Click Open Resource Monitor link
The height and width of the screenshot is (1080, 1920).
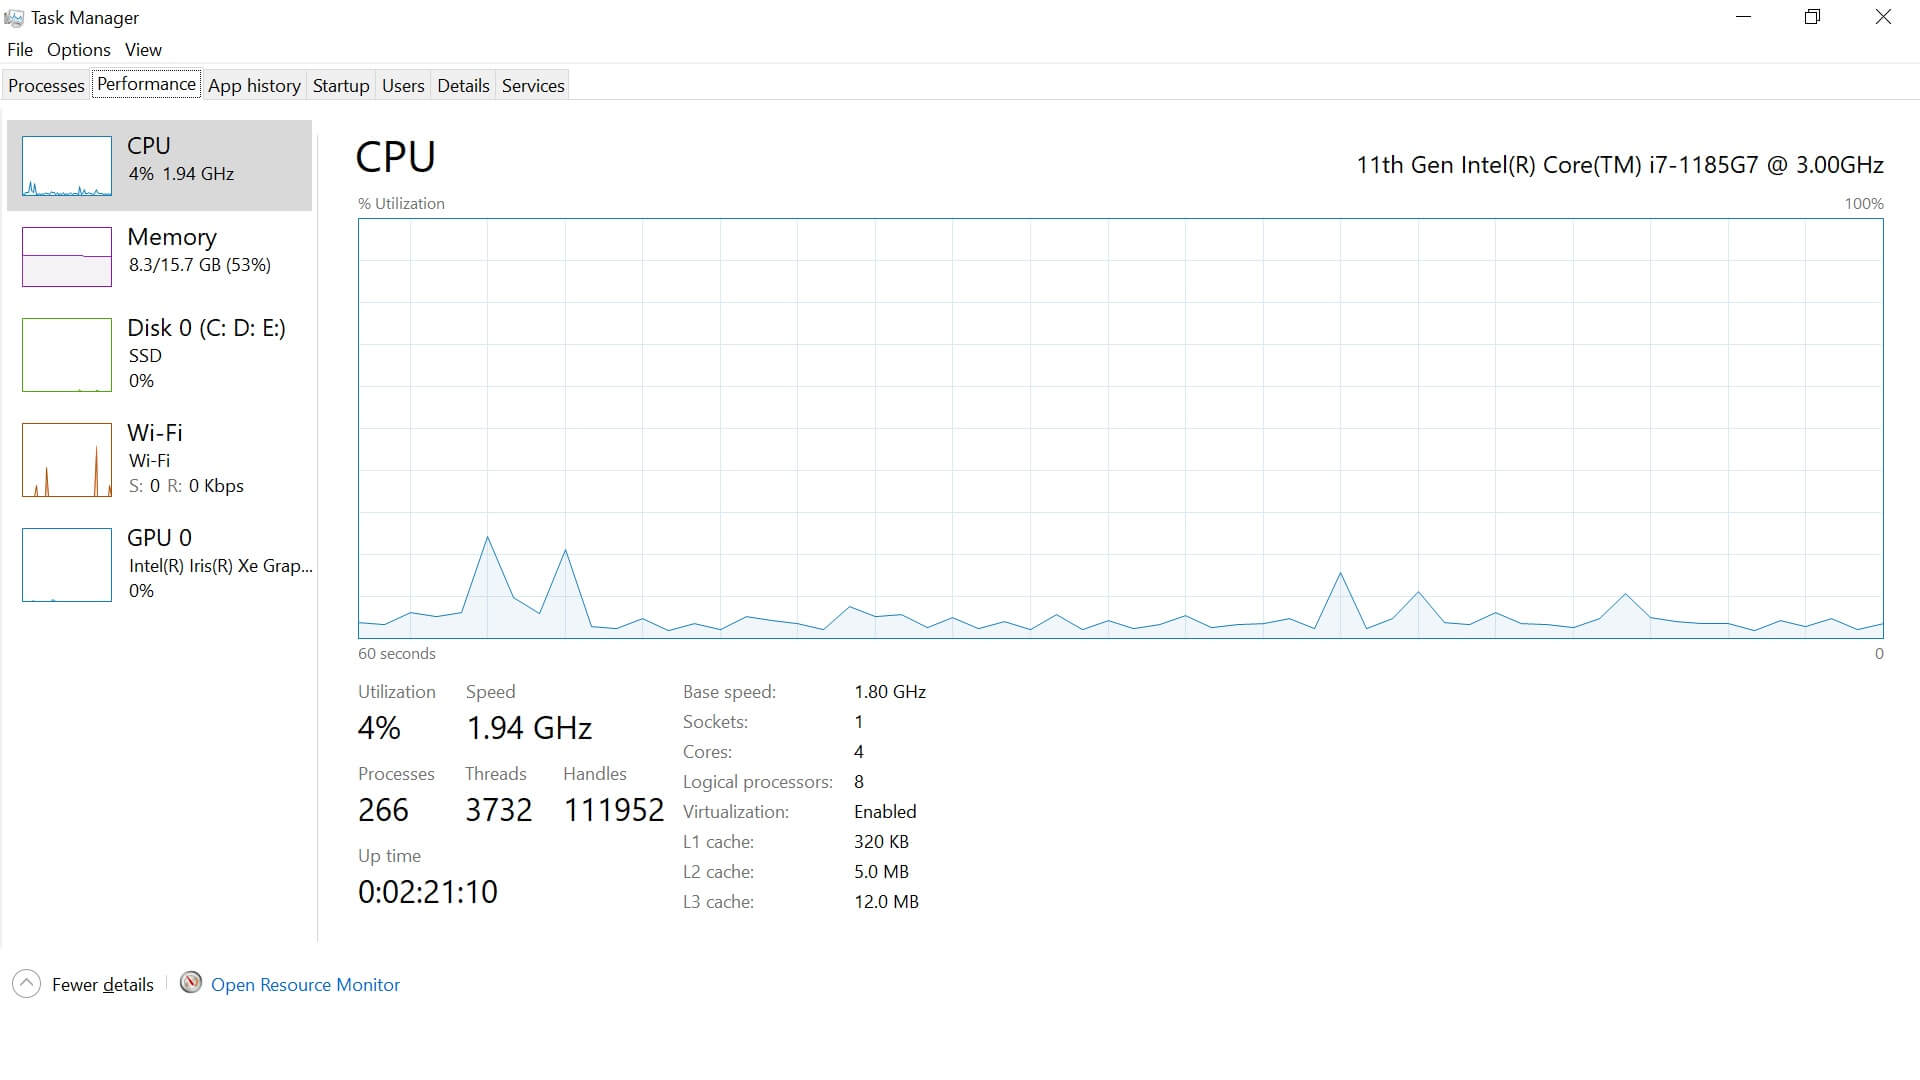point(305,985)
